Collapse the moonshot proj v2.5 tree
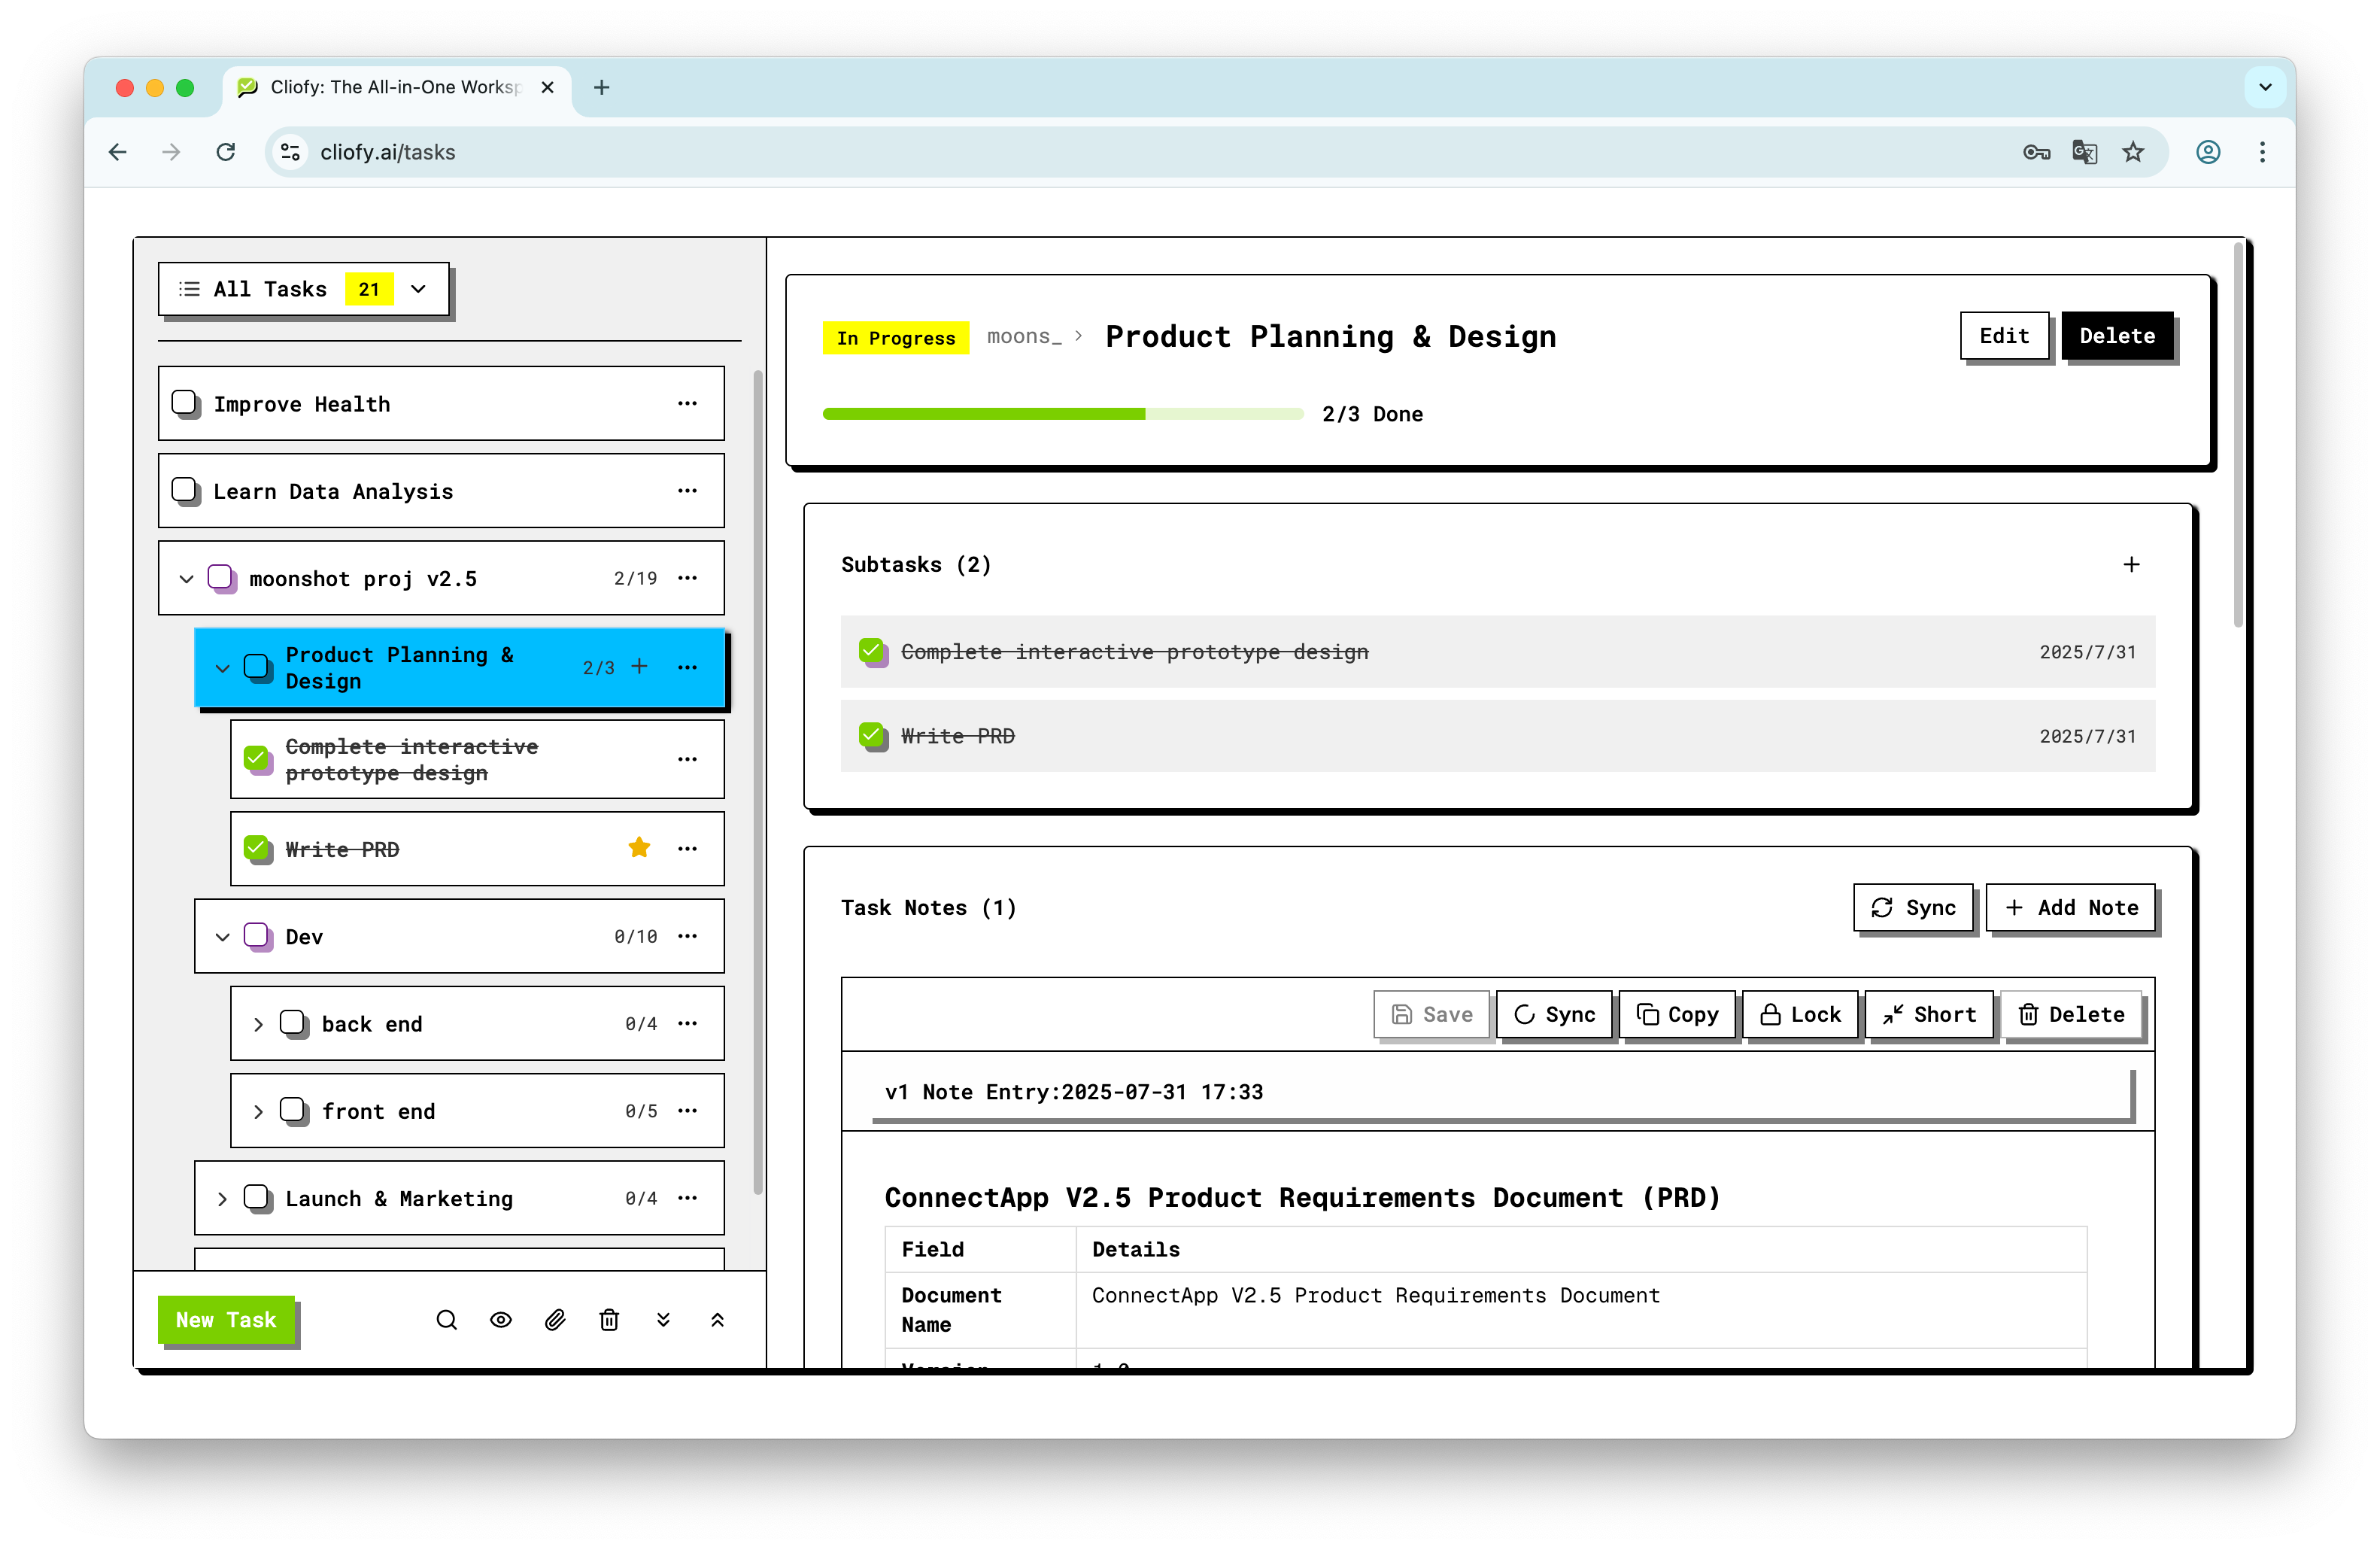This screenshot has width=2380, height=1550. (x=186, y=579)
